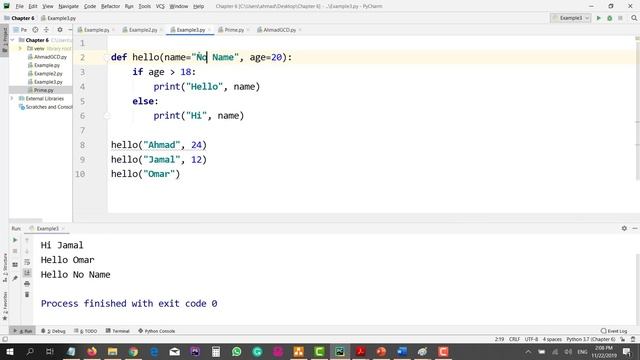
Task: Toggle soft-wrap in Run console
Action: click(x=27, y=262)
